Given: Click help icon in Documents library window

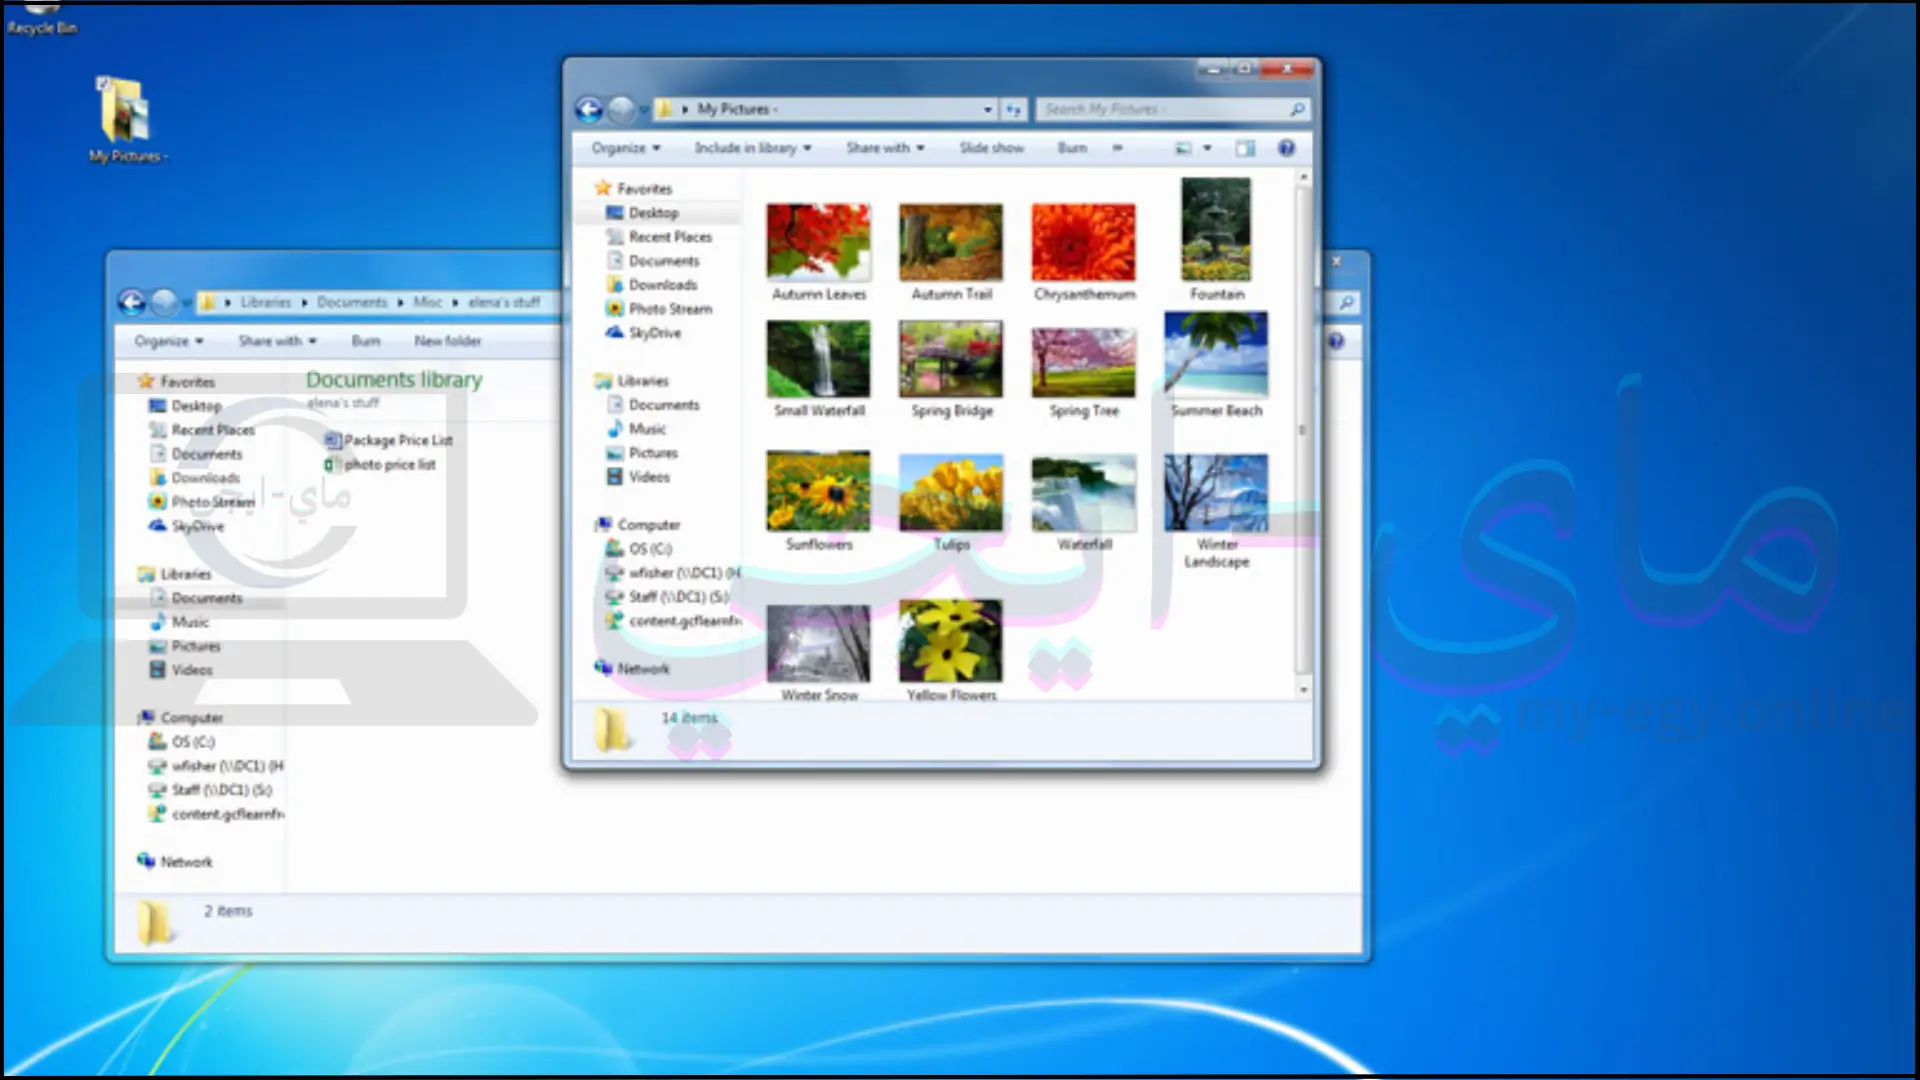Looking at the screenshot, I should [x=1337, y=341].
